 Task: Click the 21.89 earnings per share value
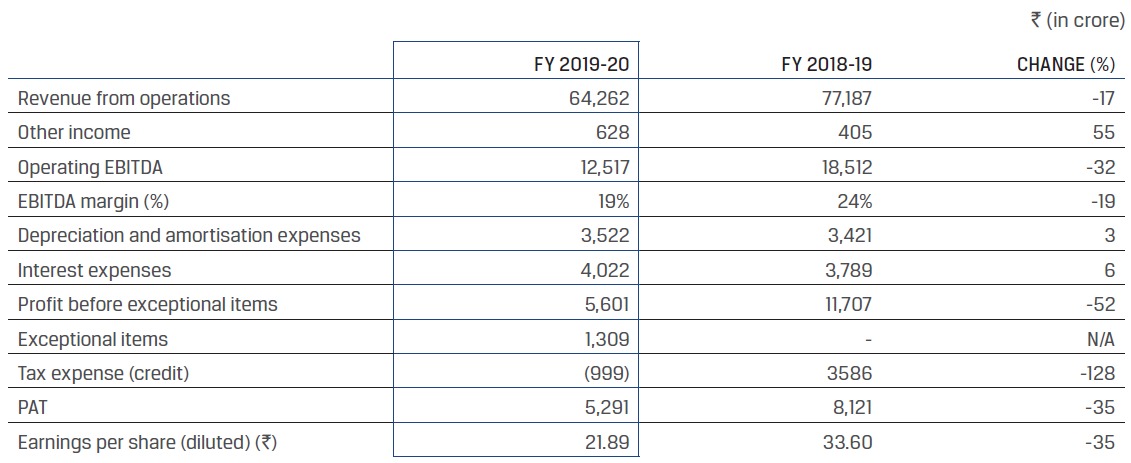tap(607, 442)
